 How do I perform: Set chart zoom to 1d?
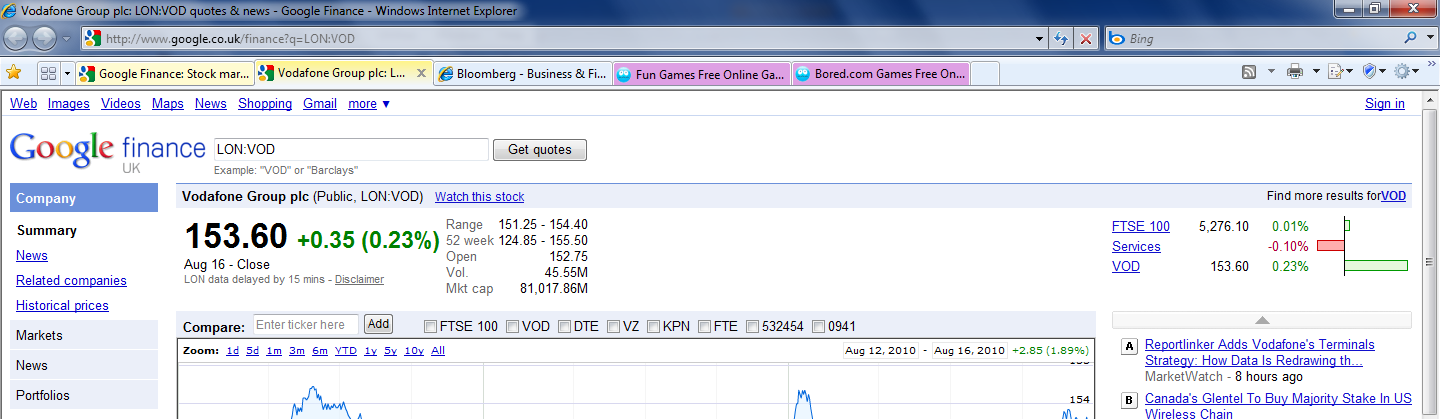232,351
